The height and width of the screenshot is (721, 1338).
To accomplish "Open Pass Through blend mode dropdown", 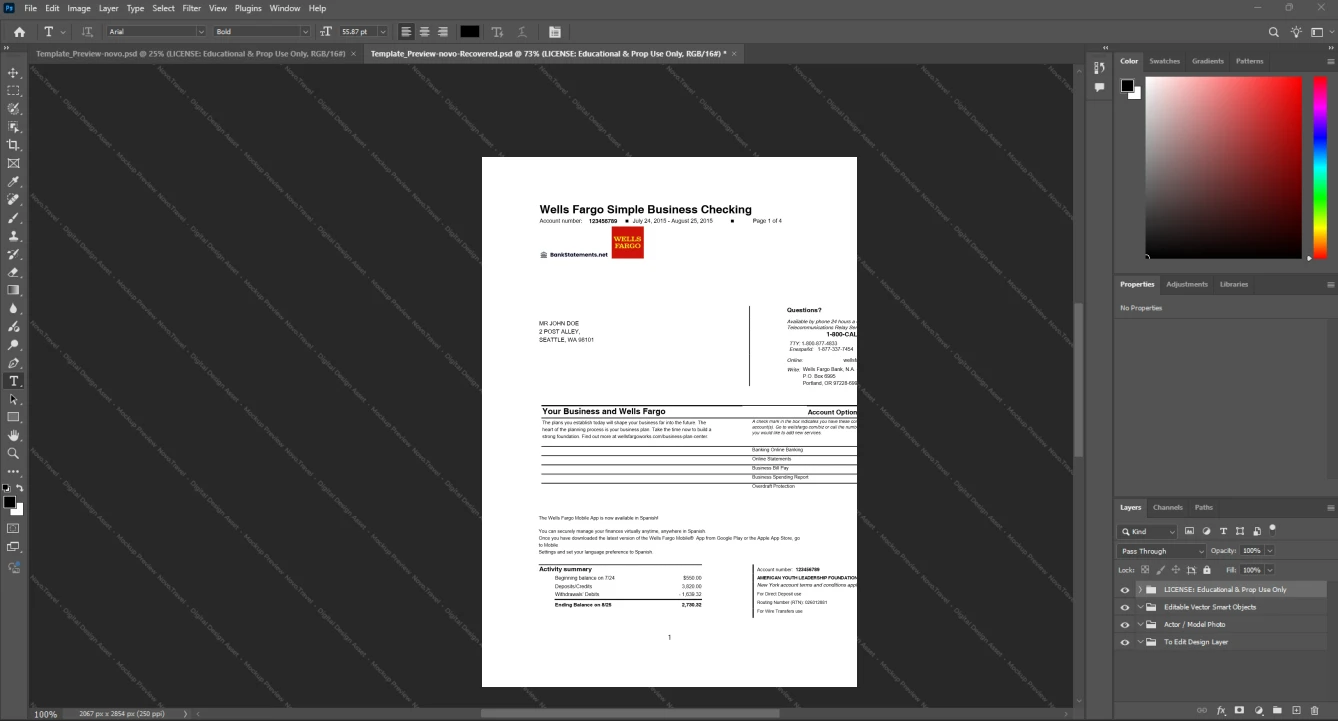I will click(x=1162, y=551).
